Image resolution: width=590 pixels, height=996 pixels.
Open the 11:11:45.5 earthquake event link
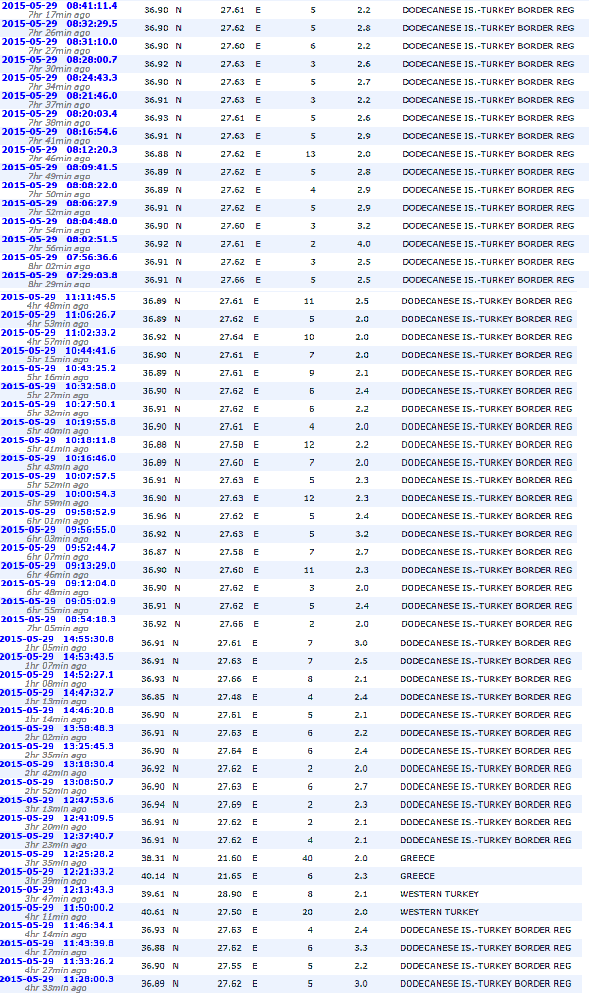point(58,297)
